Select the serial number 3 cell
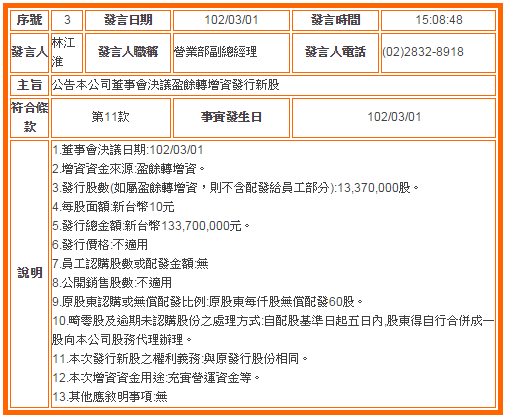The width and height of the screenshot is (507, 417). 67,20
